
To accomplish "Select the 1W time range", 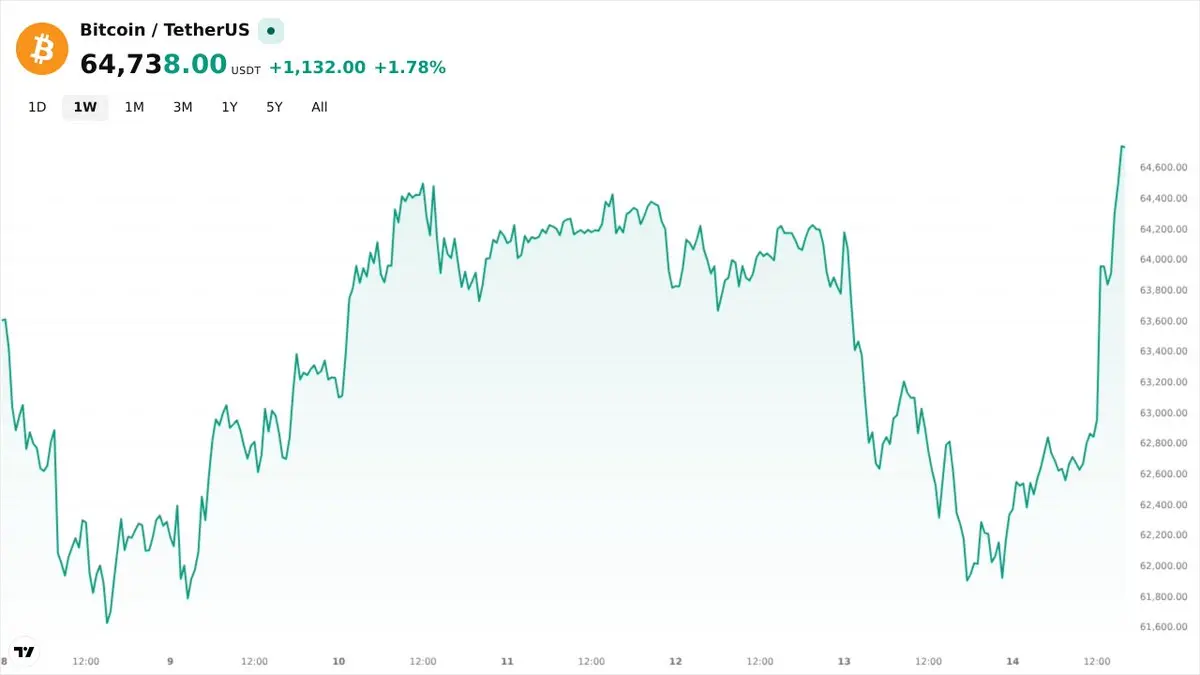I will (x=85, y=107).
